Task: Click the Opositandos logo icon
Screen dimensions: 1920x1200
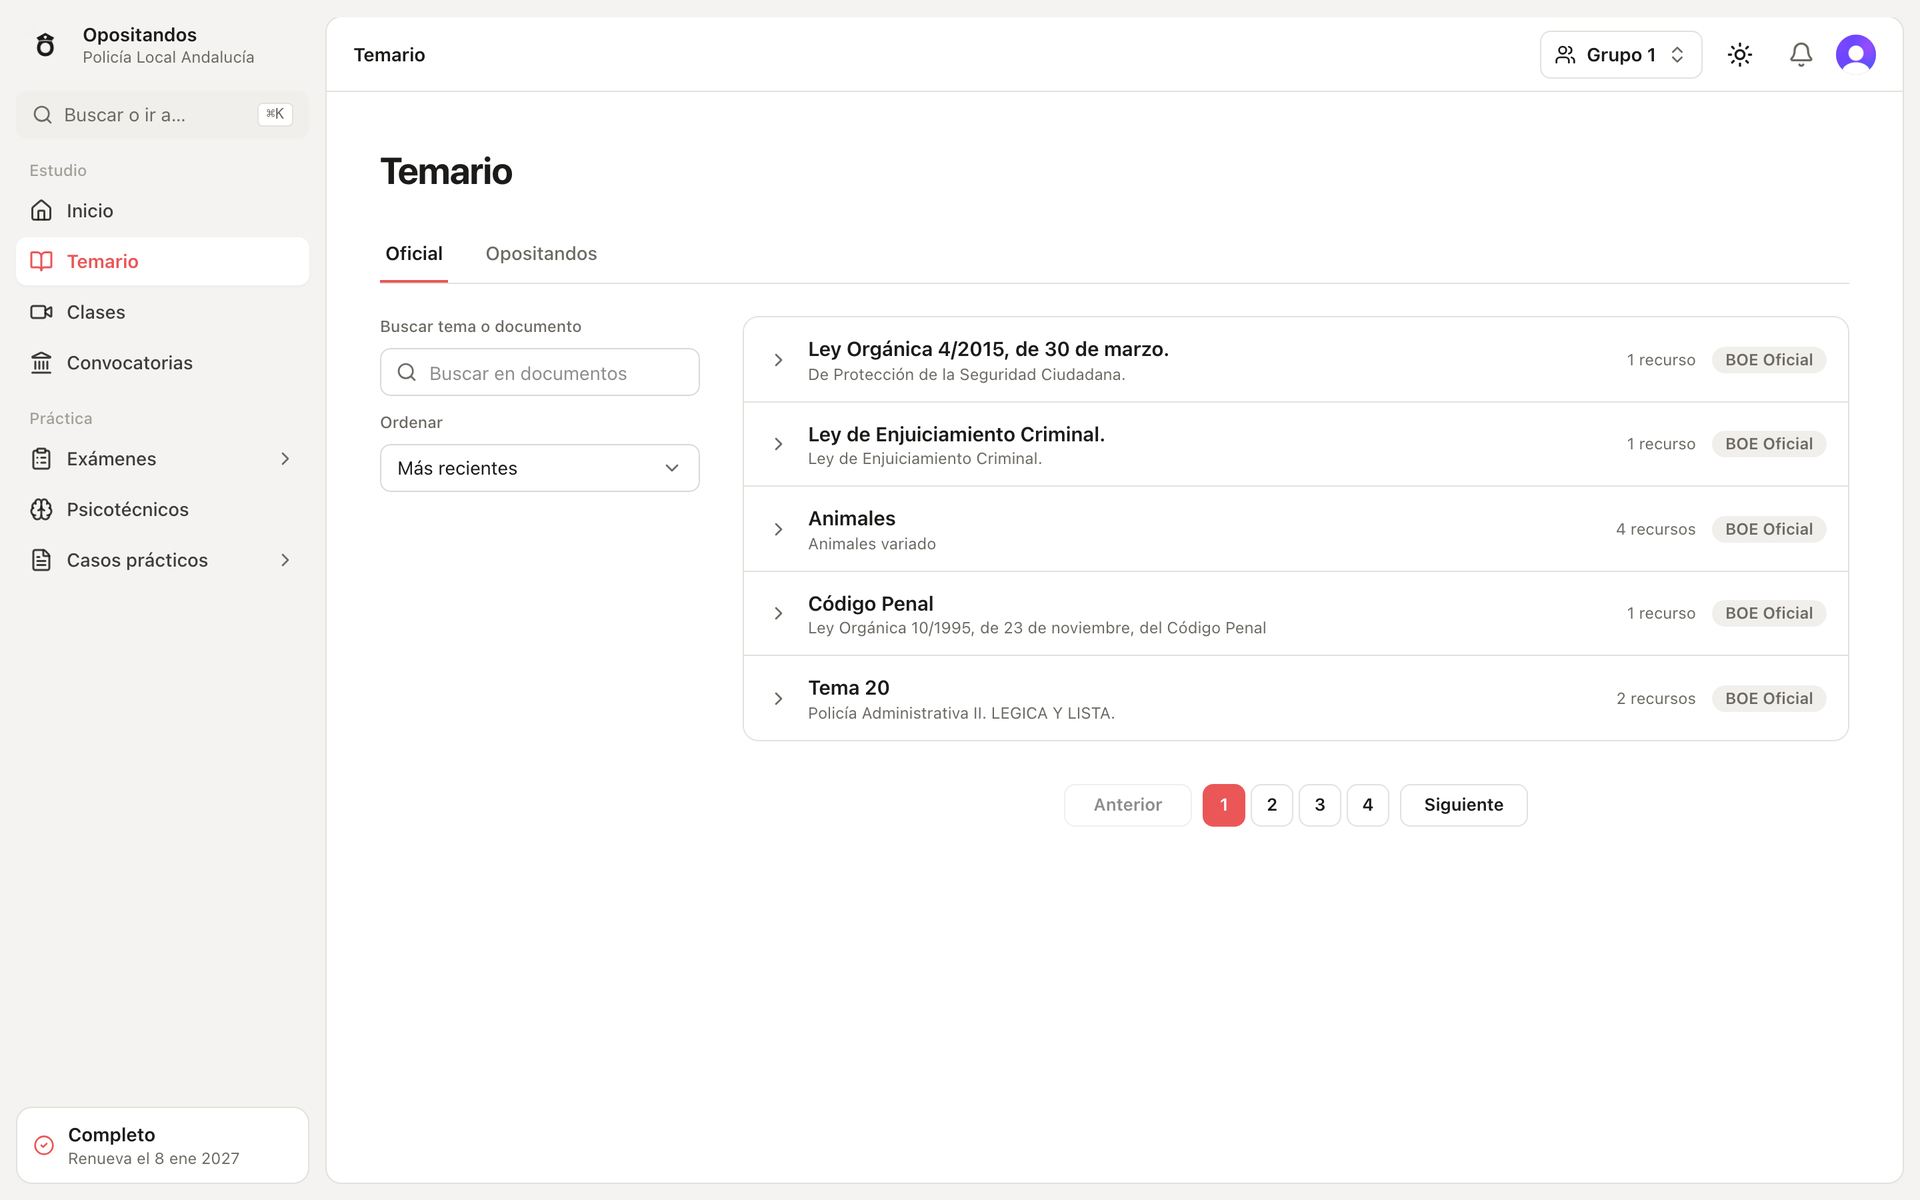Action: click(45, 45)
